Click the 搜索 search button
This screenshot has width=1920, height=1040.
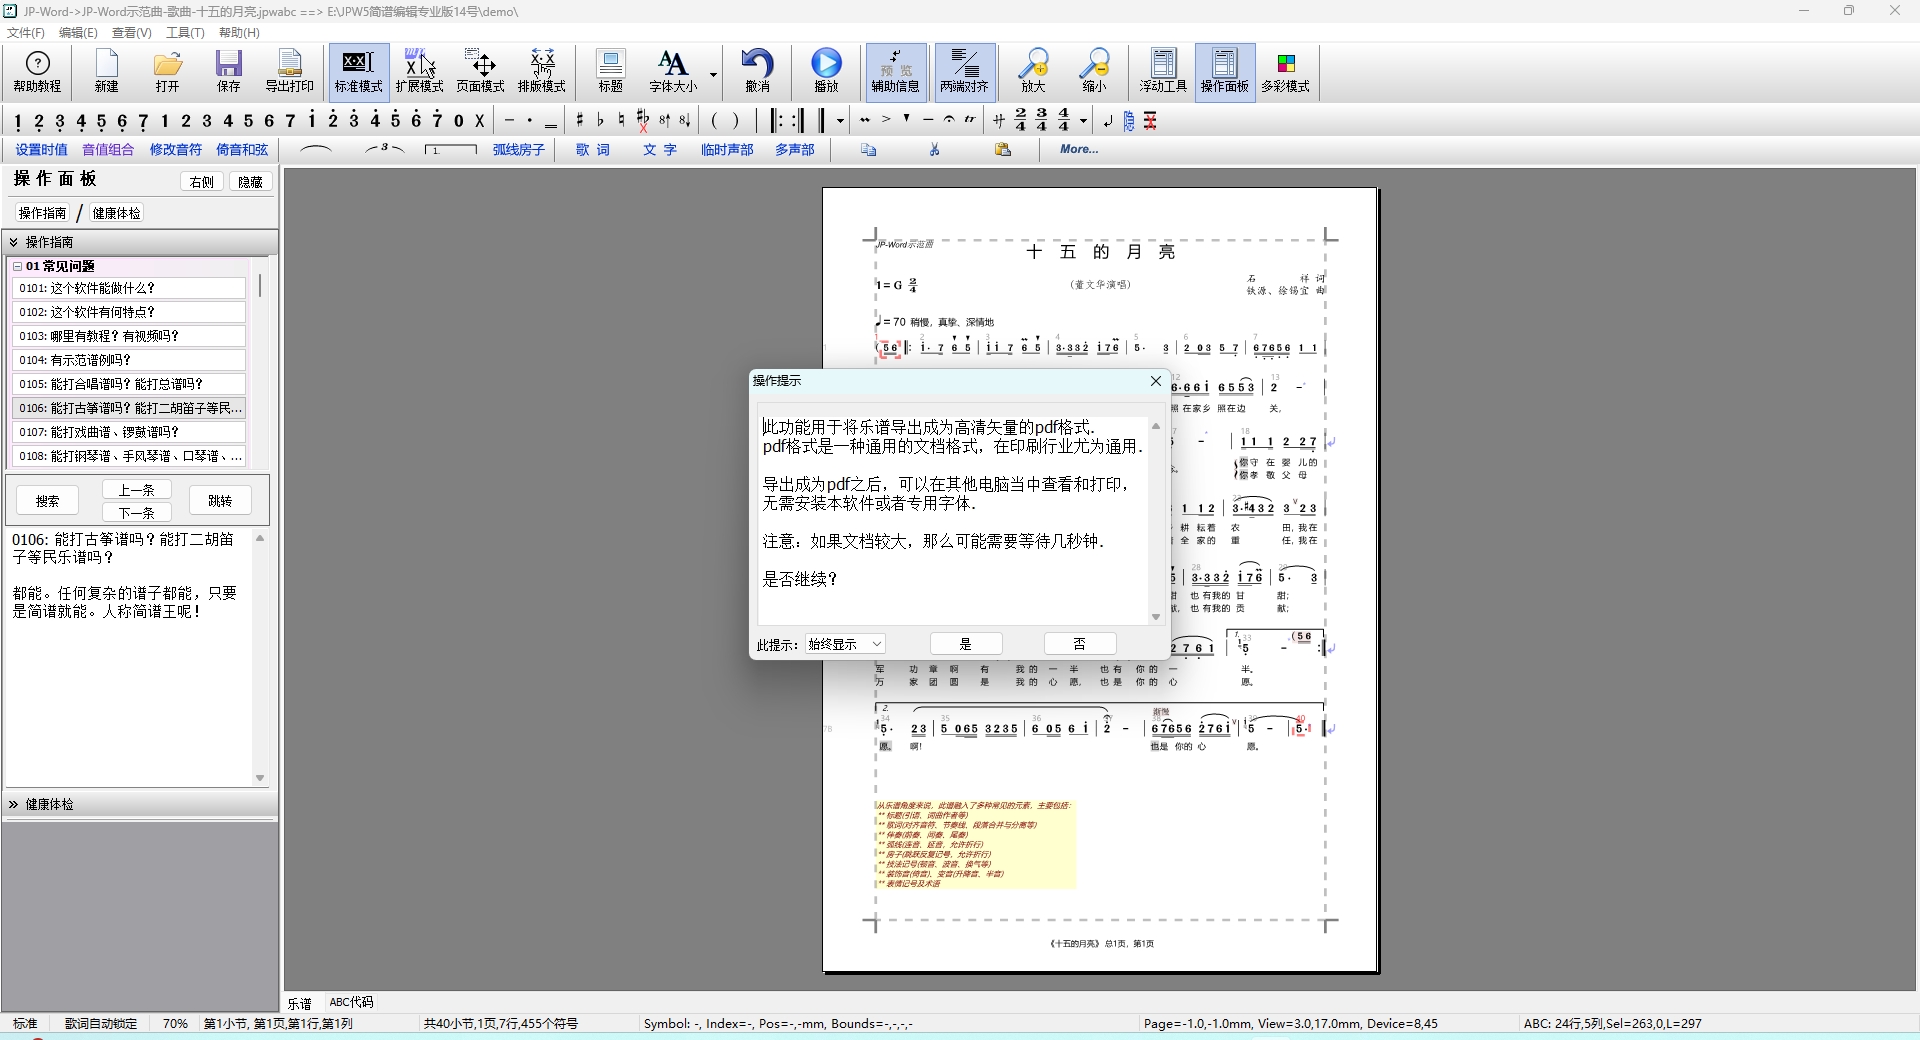[47, 501]
